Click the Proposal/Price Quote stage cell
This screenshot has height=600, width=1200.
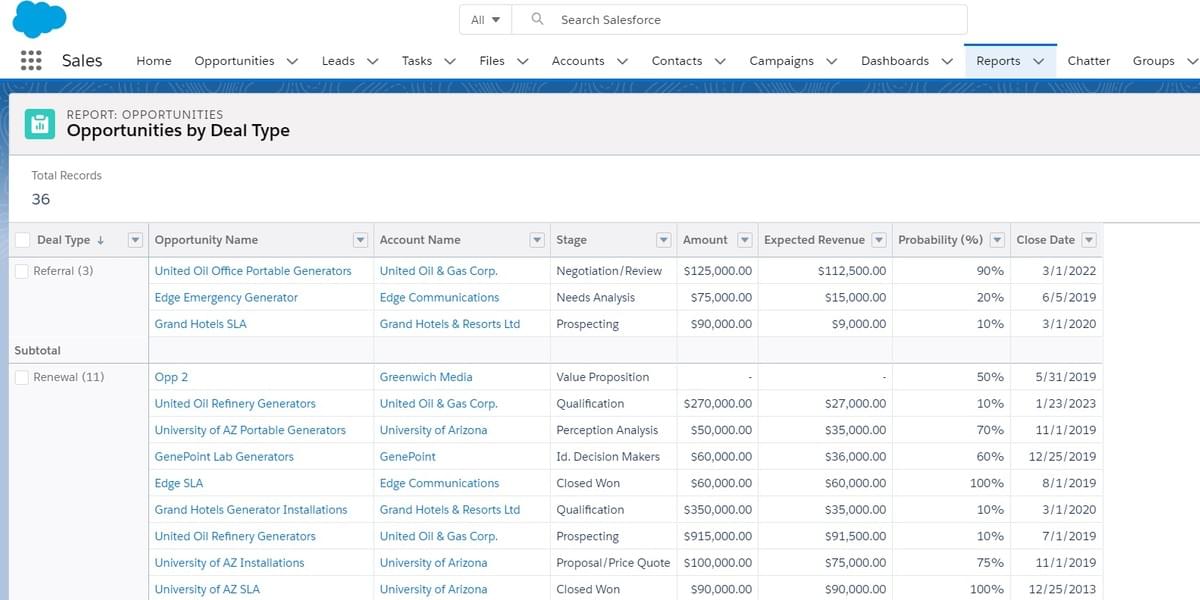[613, 562]
